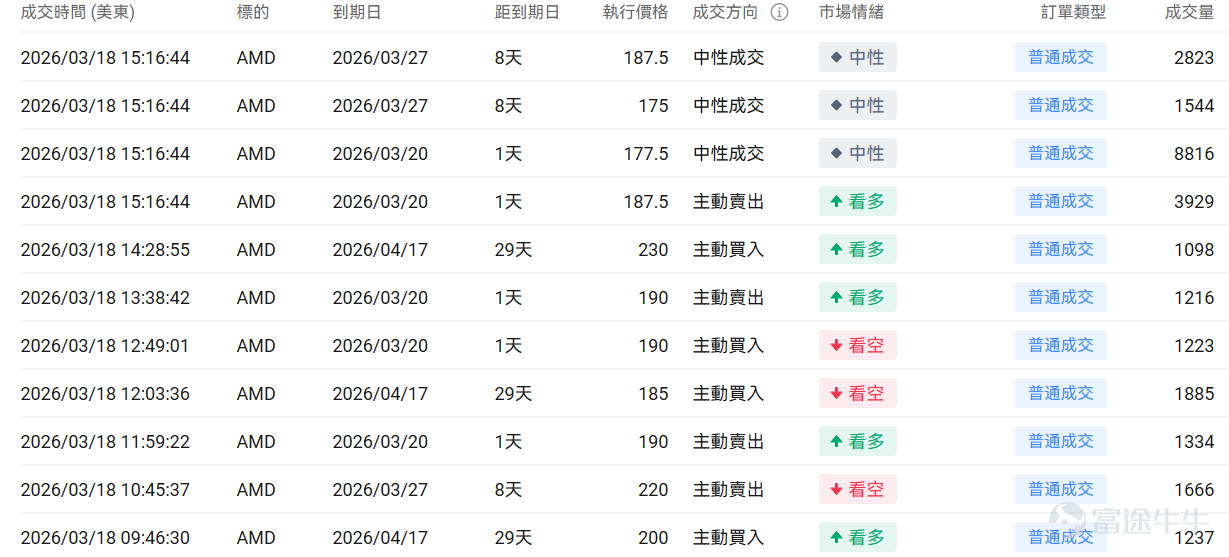Click 主動賣出 in the 10:45:37 row
This screenshot has width=1229, height=557.
point(729,490)
